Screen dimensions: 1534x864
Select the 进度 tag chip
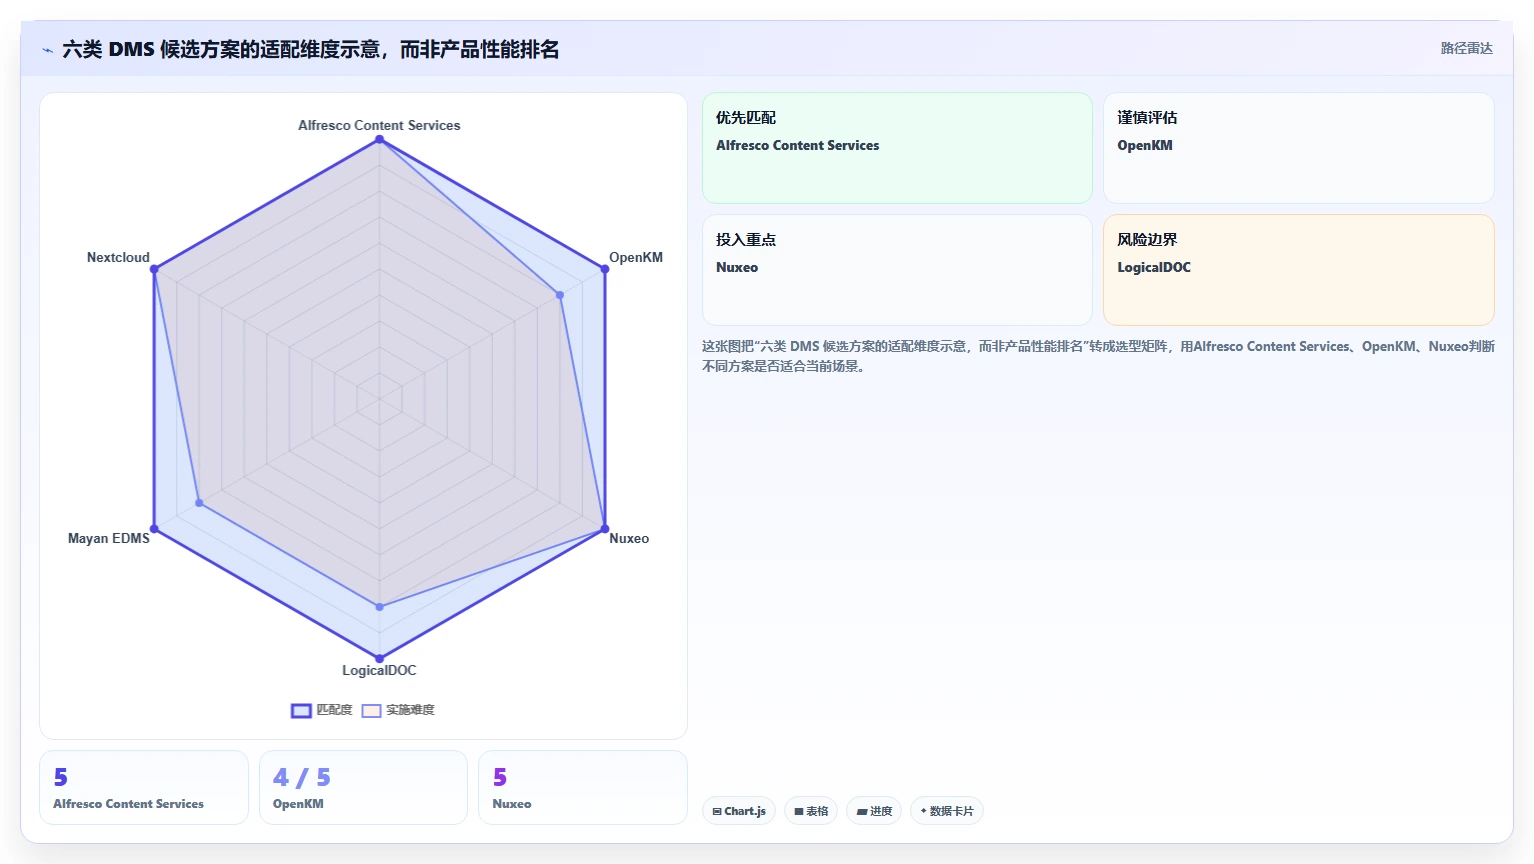coord(874,811)
